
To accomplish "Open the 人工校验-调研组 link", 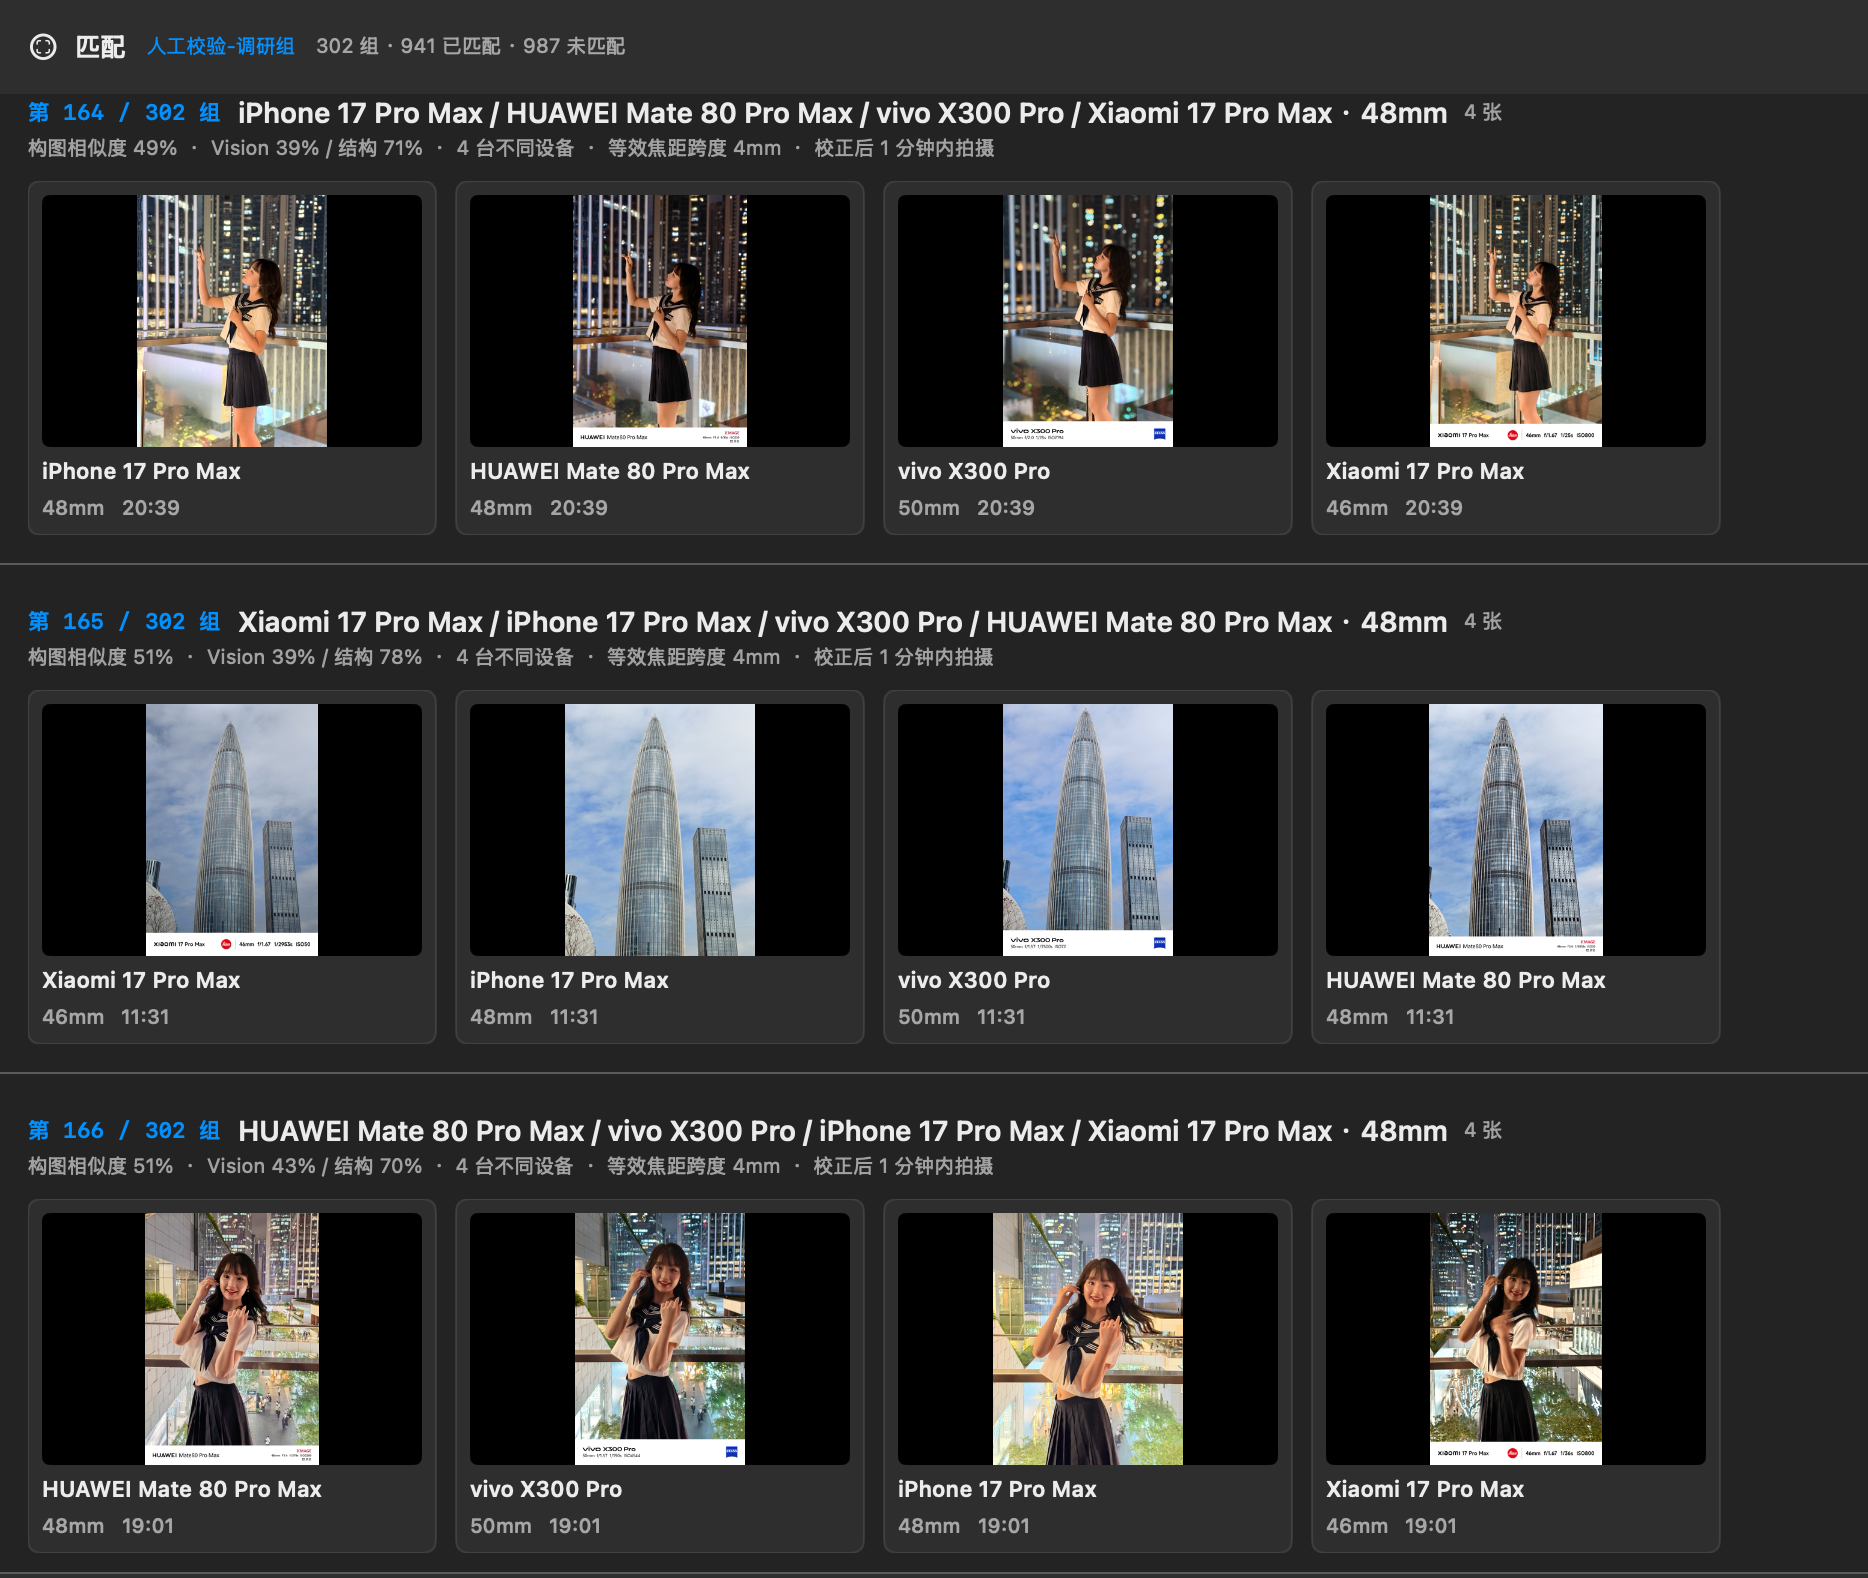I will tap(221, 47).
